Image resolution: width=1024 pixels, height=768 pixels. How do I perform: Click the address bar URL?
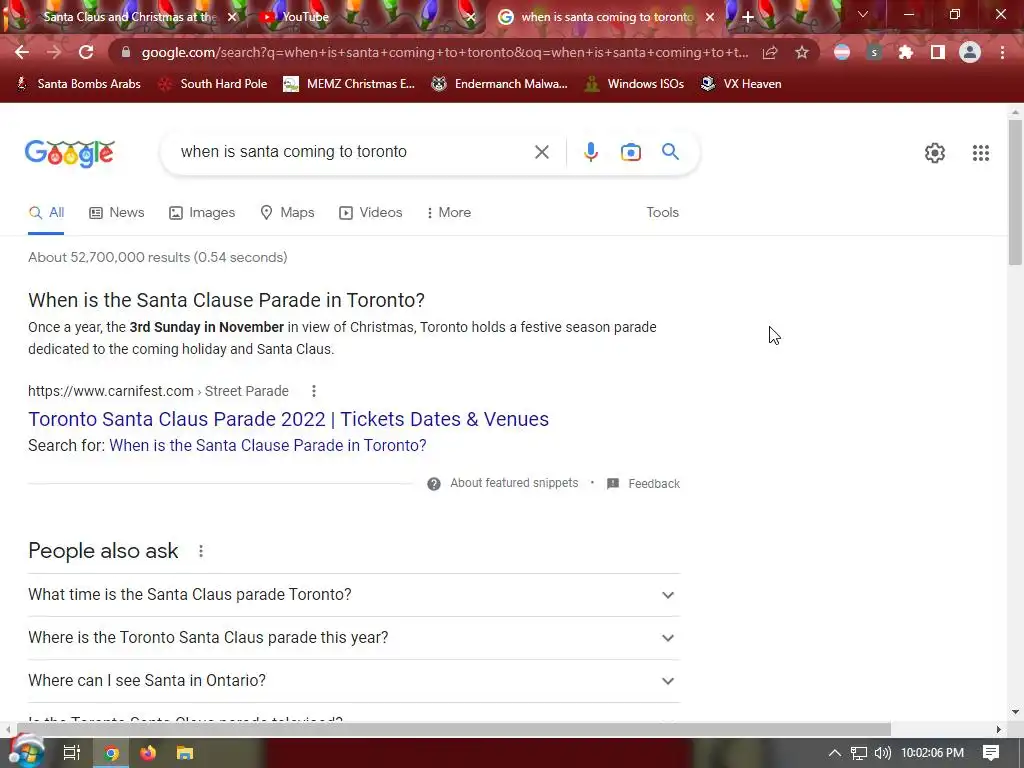[x=444, y=52]
